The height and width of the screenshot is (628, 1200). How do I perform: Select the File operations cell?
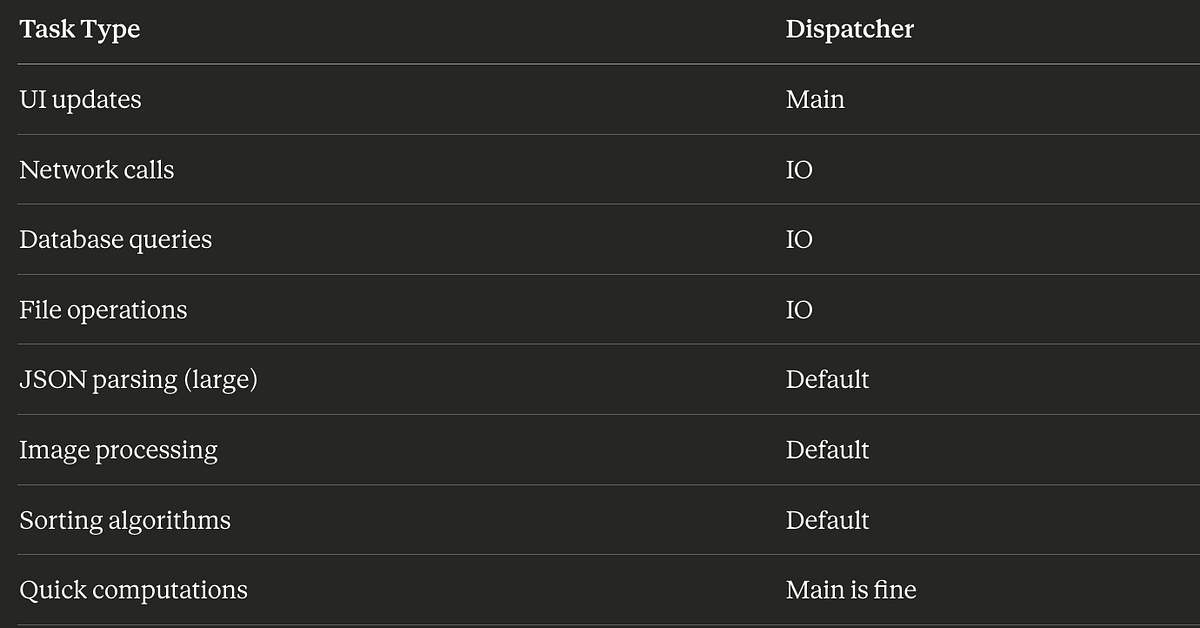click(x=103, y=310)
